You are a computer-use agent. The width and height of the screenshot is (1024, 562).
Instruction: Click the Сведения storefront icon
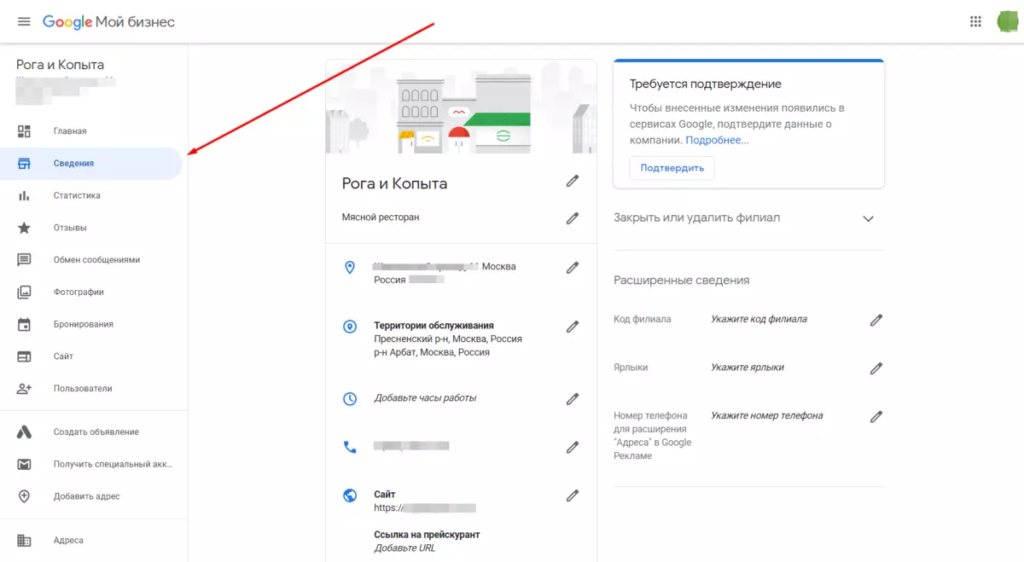(x=24, y=163)
